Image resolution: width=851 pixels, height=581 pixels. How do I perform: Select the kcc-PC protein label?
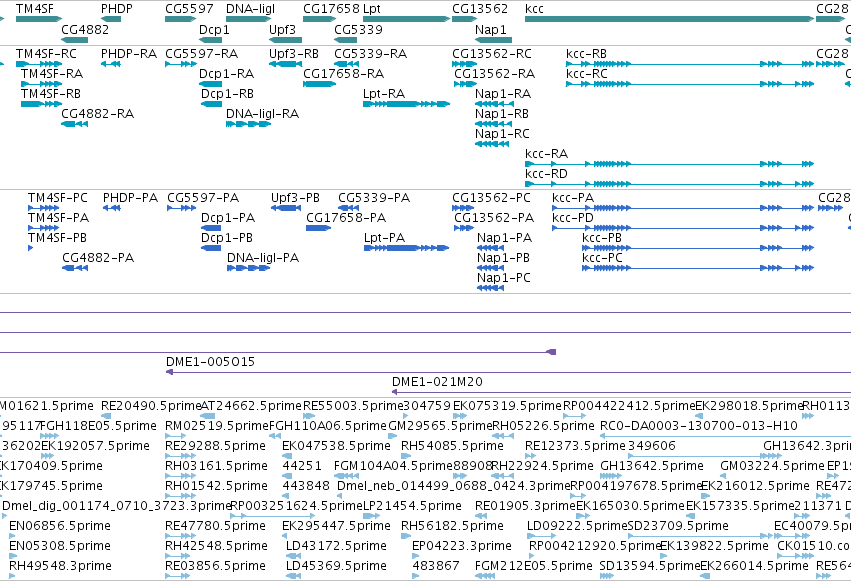(x=602, y=258)
